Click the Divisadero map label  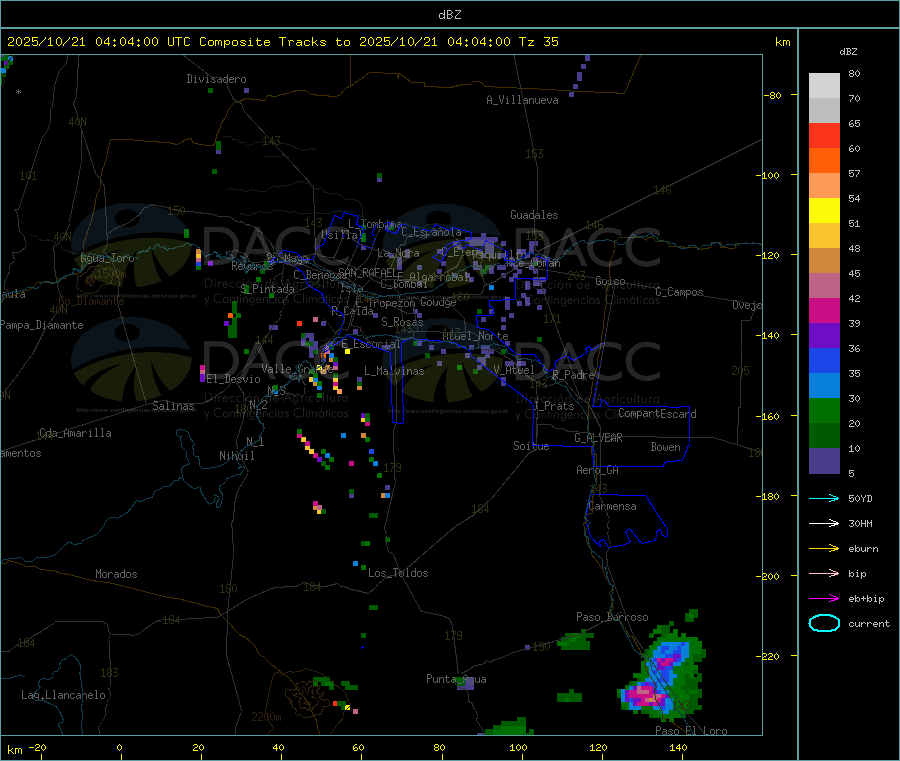coord(216,79)
